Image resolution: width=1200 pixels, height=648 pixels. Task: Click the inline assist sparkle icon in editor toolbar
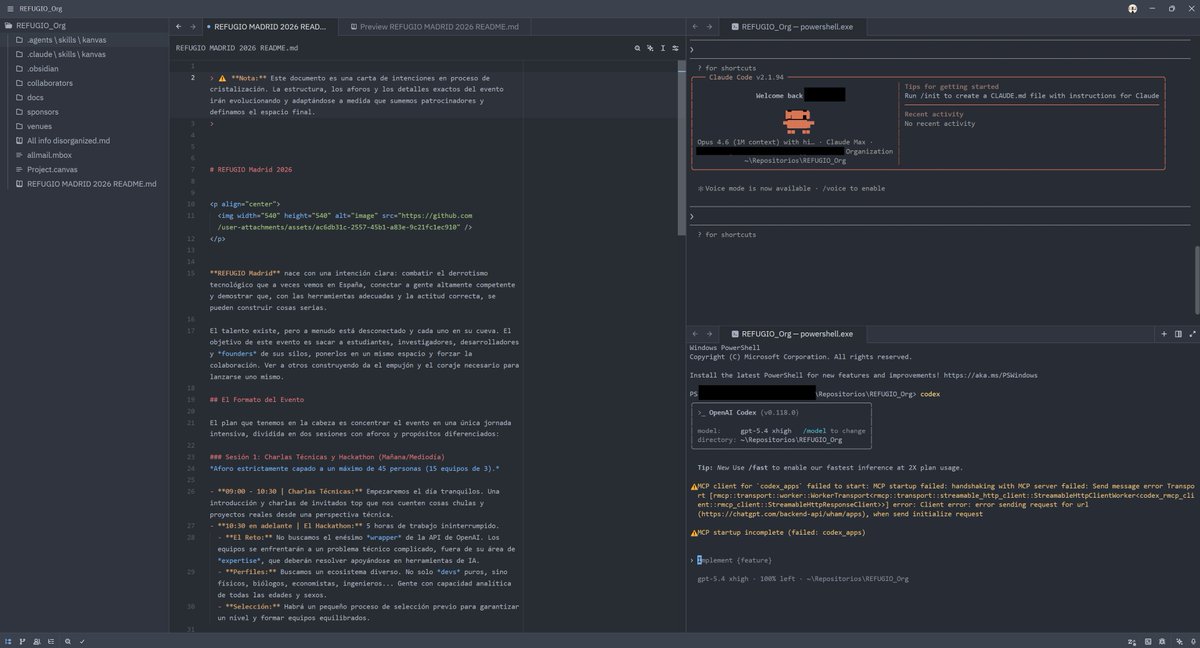click(x=650, y=47)
